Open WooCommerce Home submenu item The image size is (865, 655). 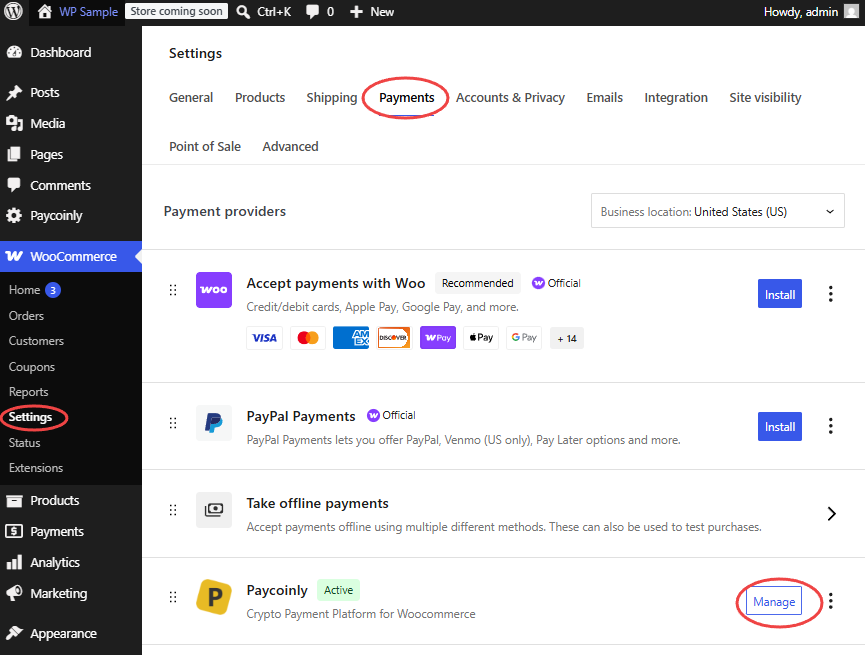24,290
